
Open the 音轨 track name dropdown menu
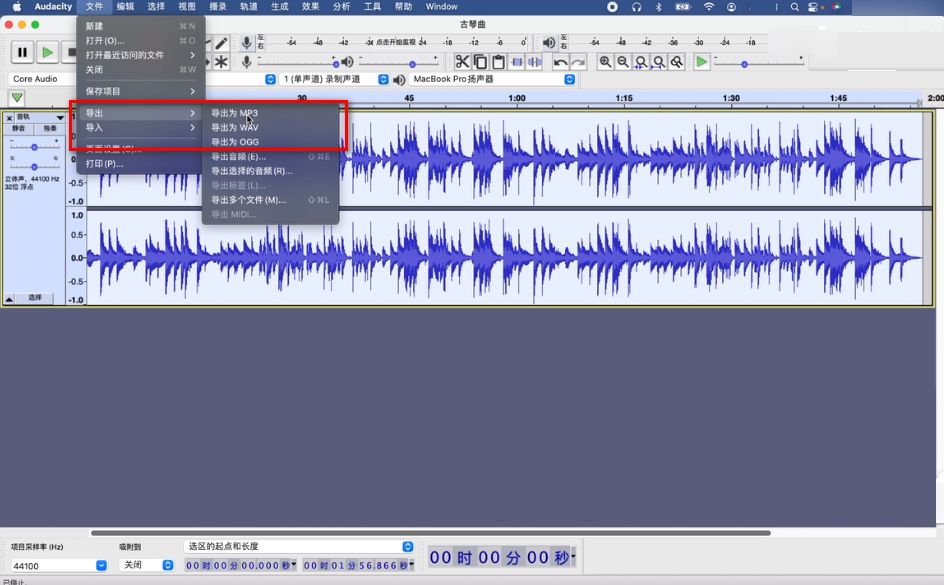(40, 117)
